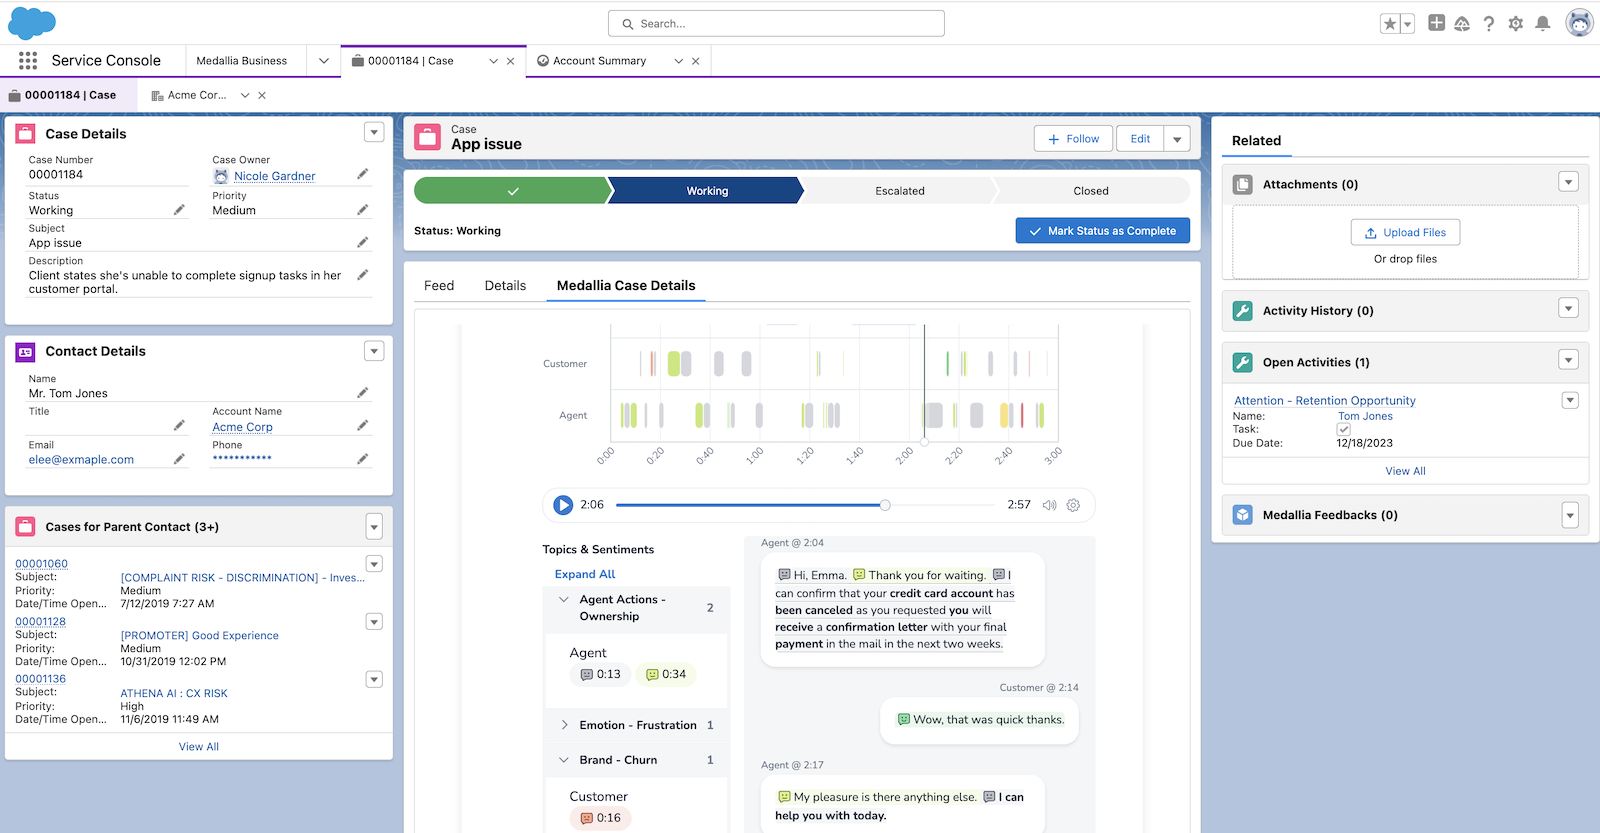This screenshot has width=1600, height=833.
Task: Expand the Emotion - Frustration topic
Action: pos(565,725)
